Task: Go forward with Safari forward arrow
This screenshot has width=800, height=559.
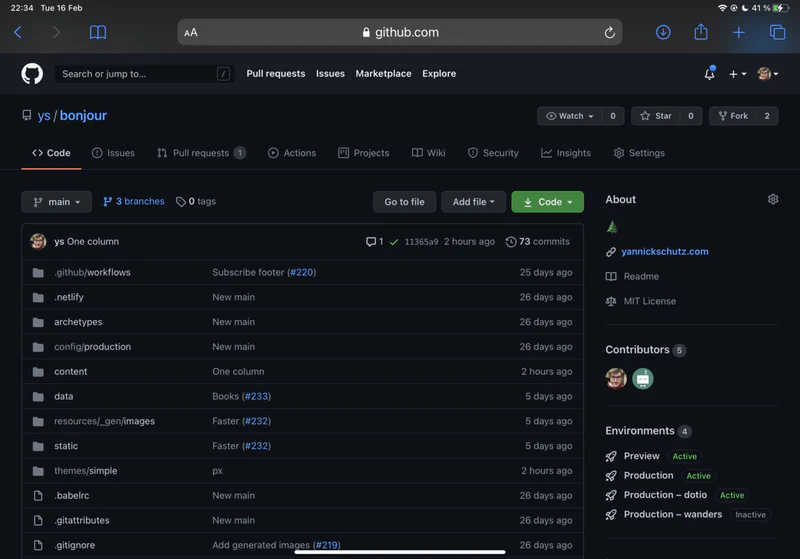Action: (x=56, y=32)
